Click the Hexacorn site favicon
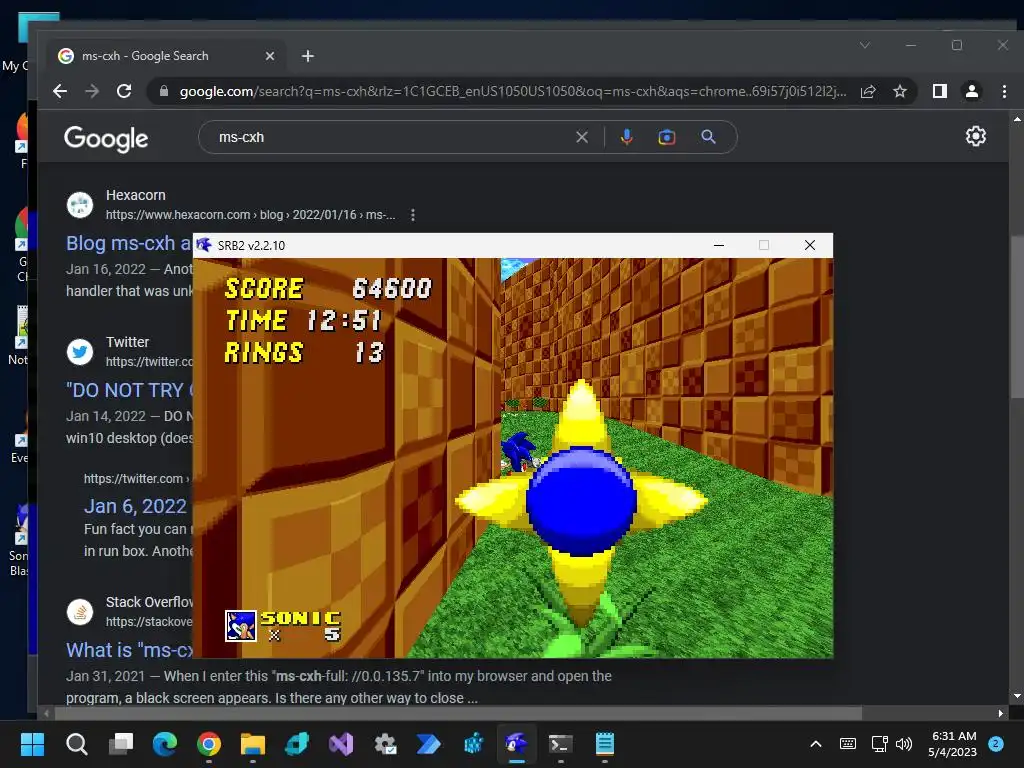The image size is (1024, 768). (80, 204)
